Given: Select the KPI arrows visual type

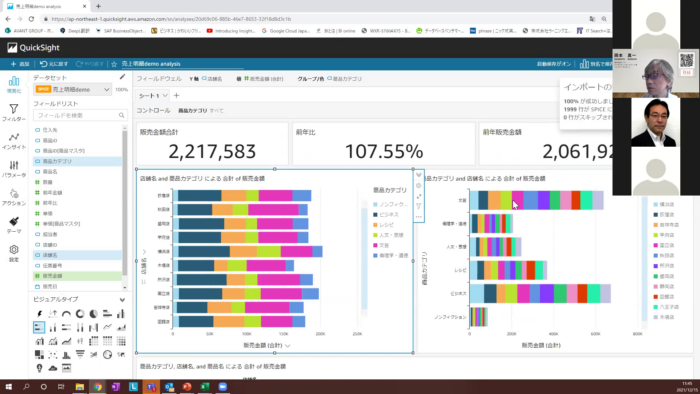Looking at the screenshot, I should click(53, 314).
